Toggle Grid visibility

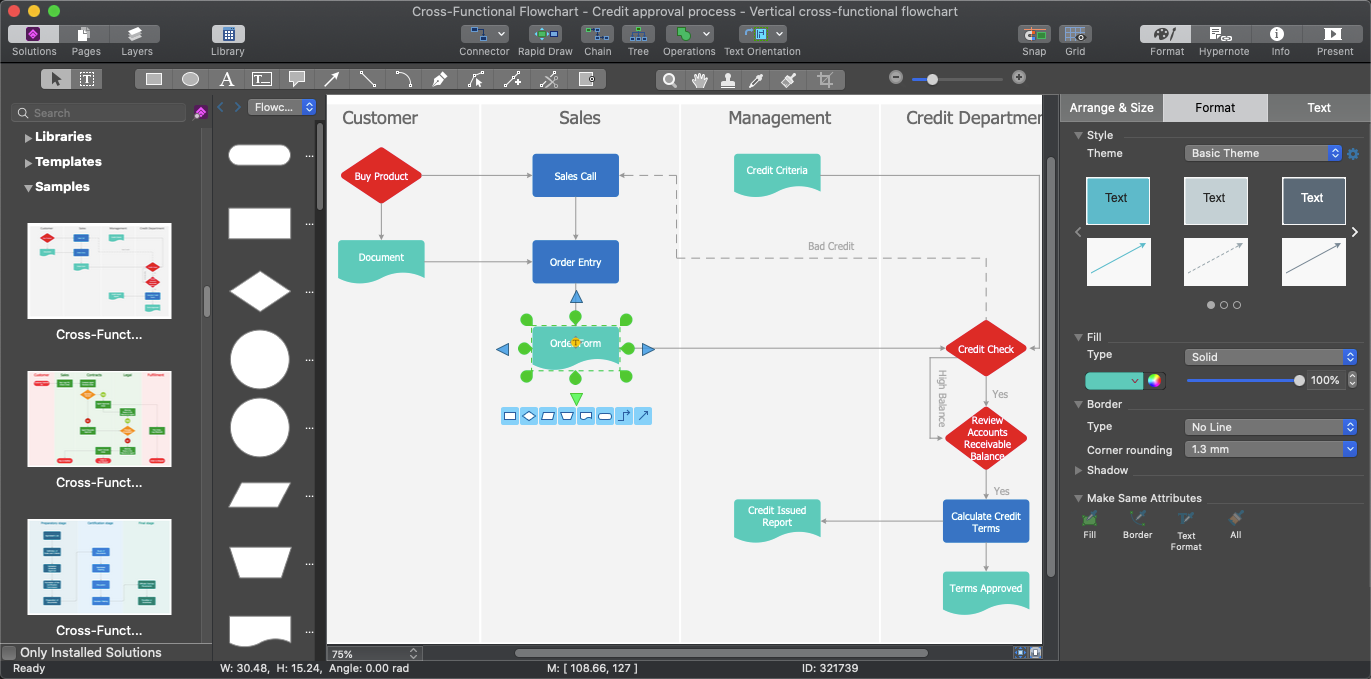click(x=1075, y=40)
